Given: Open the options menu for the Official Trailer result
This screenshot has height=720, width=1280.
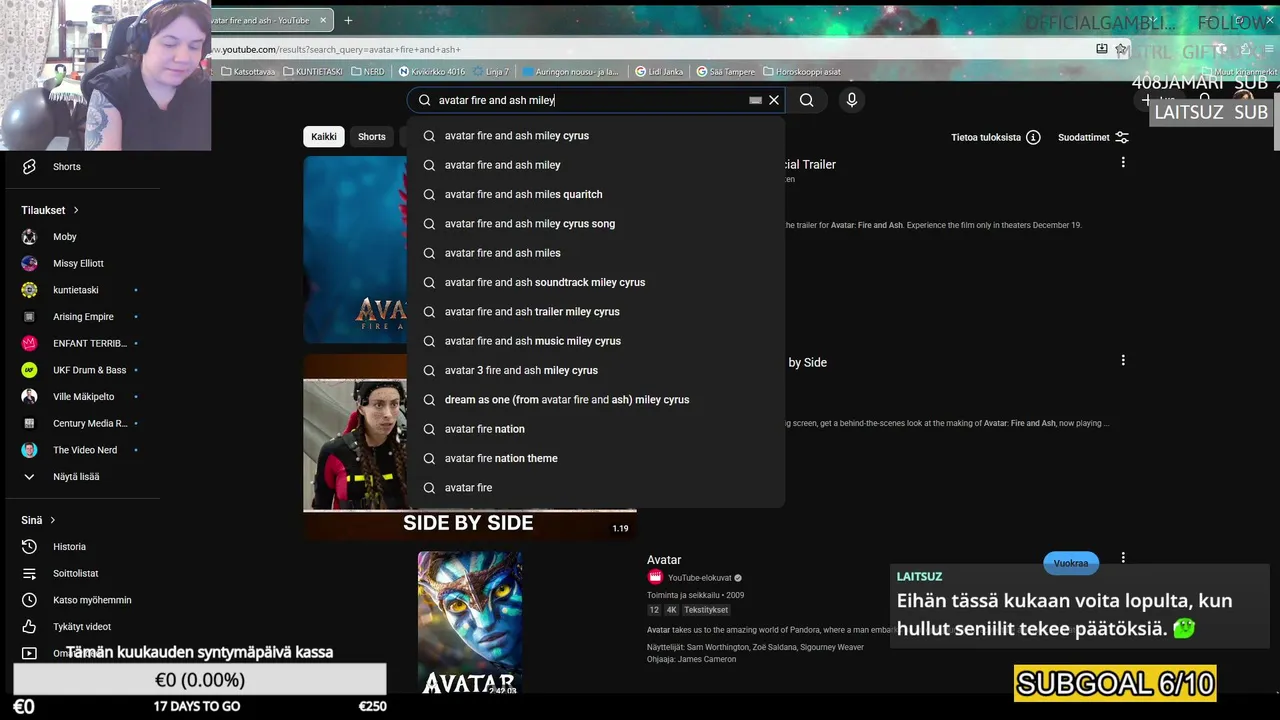Looking at the screenshot, I should [1123, 162].
